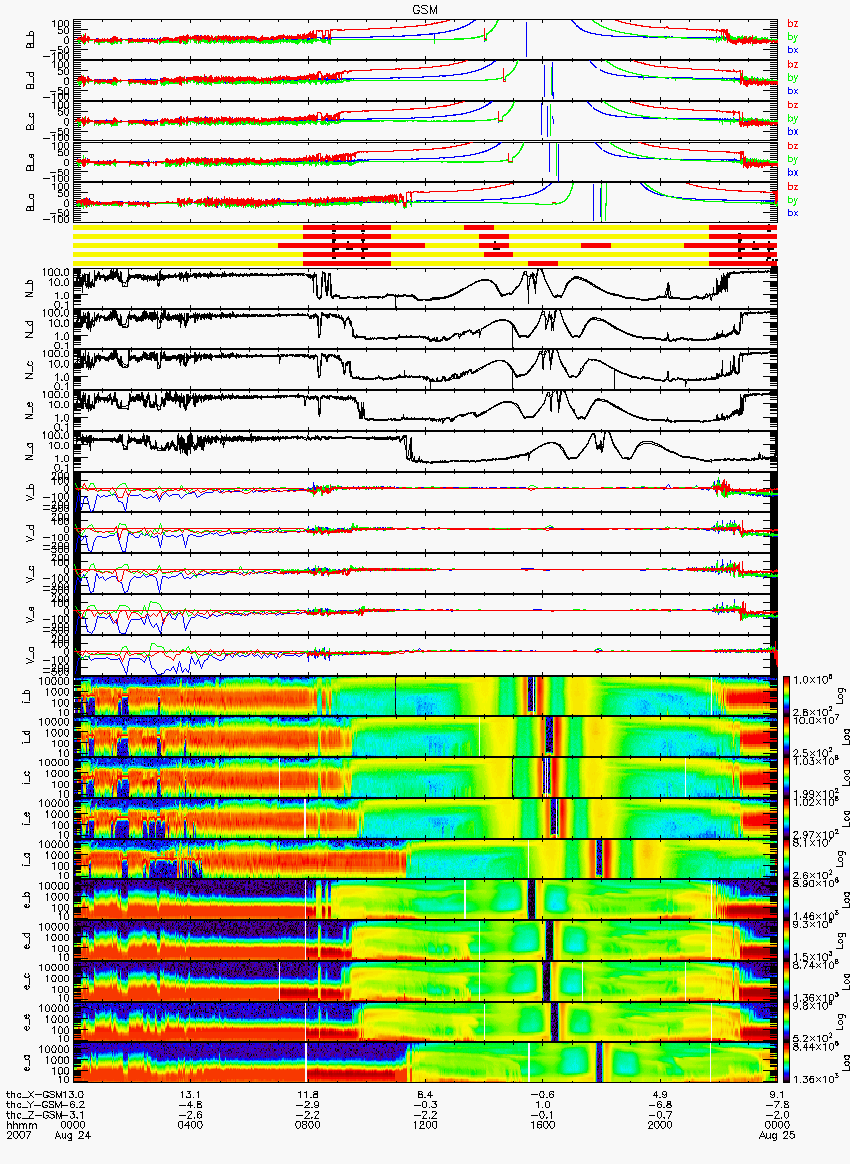Click the 13.1 X-GSM value at 0400

tap(190, 1095)
